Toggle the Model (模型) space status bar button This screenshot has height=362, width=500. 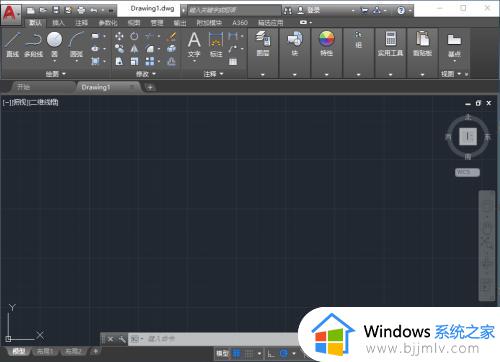pyautogui.click(x=222, y=353)
